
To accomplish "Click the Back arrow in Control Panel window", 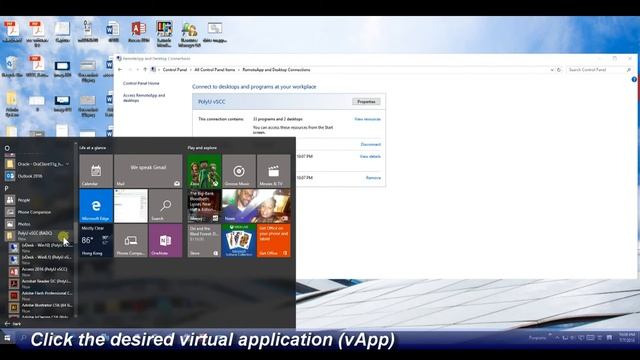I will coord(120,70).
